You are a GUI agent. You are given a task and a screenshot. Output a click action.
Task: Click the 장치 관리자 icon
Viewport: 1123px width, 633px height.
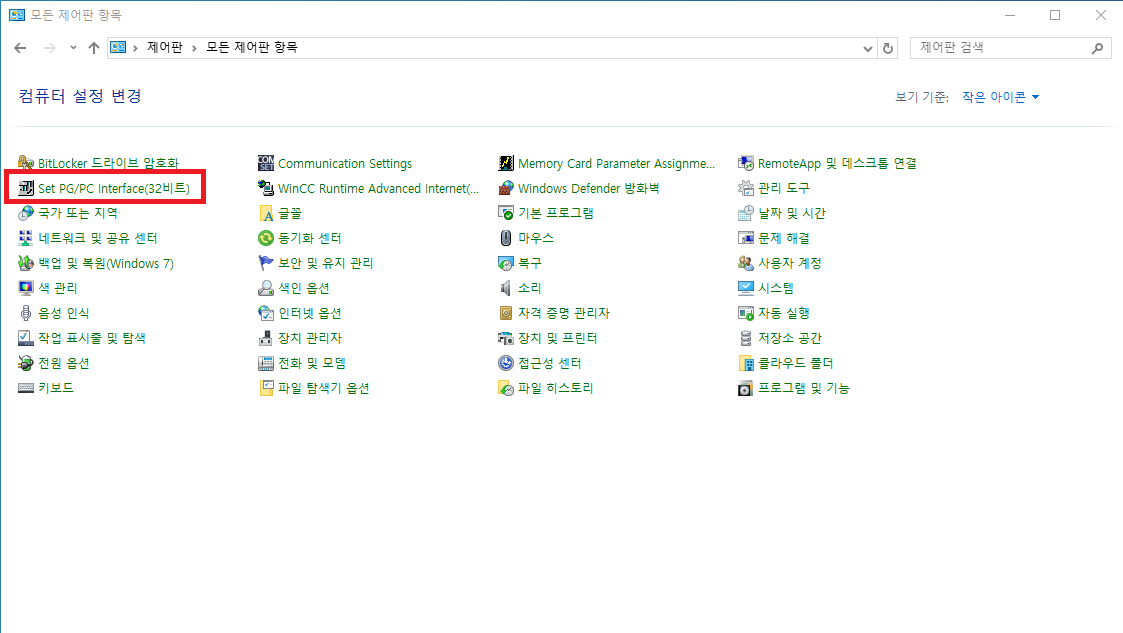pos(266,338)
